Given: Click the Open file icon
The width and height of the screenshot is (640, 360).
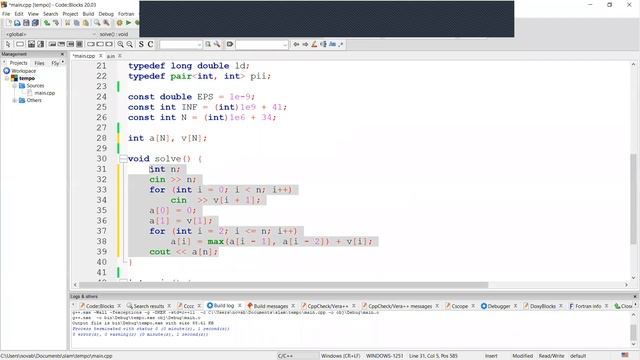Looking at the screenshot, I should pos(17,23).
